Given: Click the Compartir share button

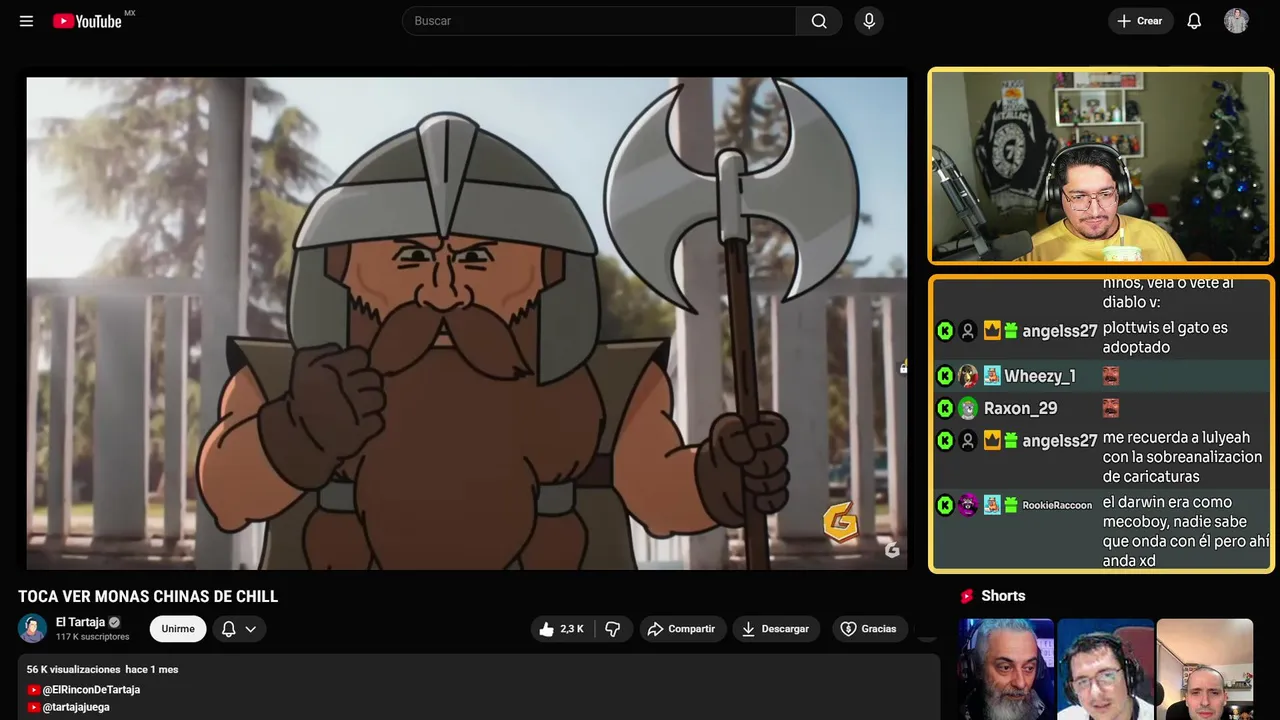Looking at the screenshot, I should (682, 629).
